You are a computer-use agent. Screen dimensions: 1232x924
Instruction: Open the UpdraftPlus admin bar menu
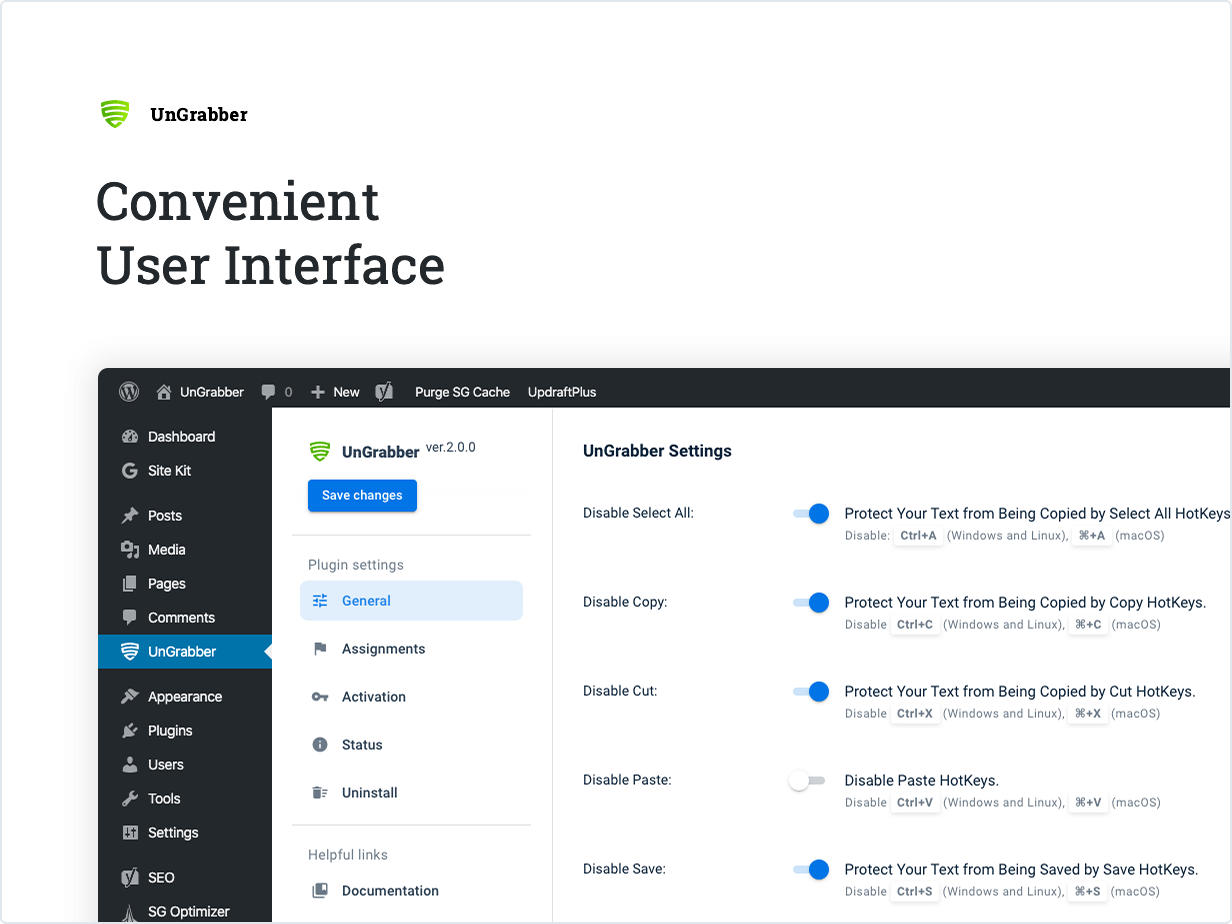561,392
